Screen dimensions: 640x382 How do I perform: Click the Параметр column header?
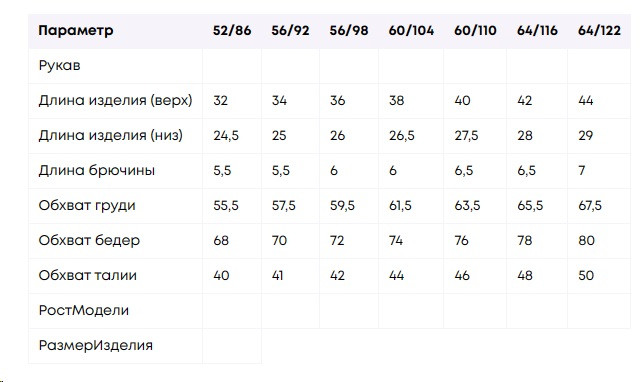point(76,31)
